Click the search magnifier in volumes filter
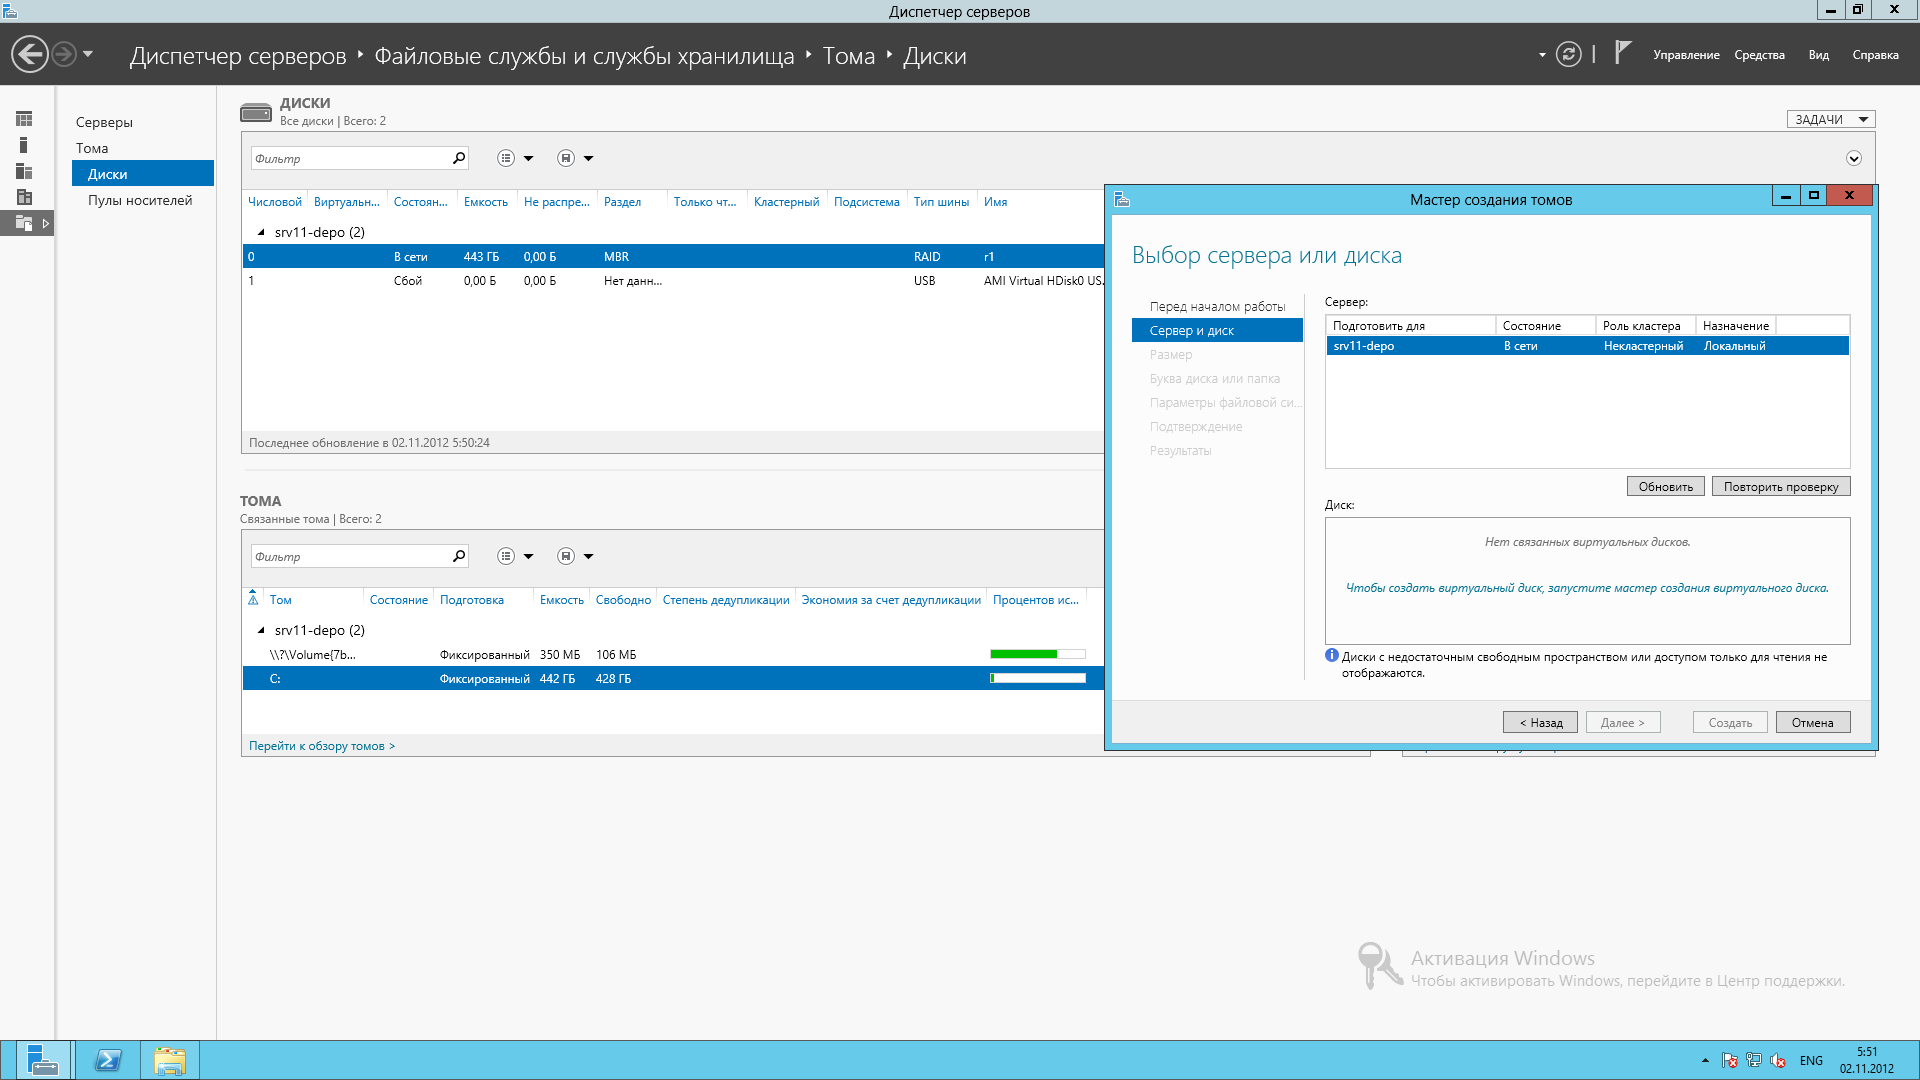 pos(459,556)
